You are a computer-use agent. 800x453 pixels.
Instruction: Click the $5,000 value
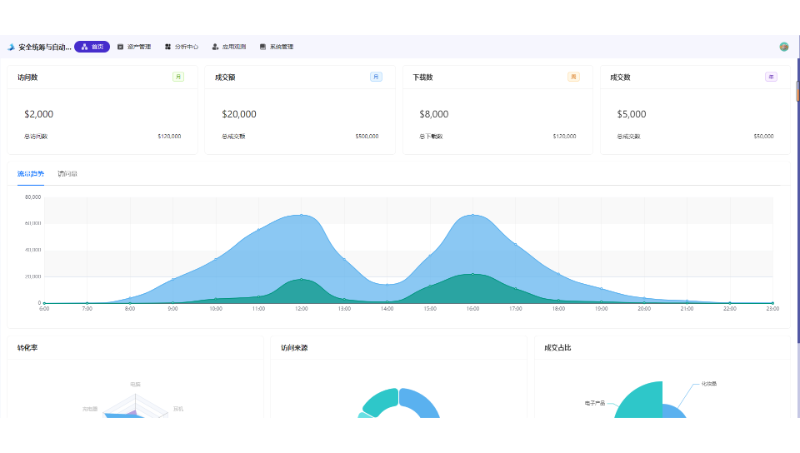[632, 114]
